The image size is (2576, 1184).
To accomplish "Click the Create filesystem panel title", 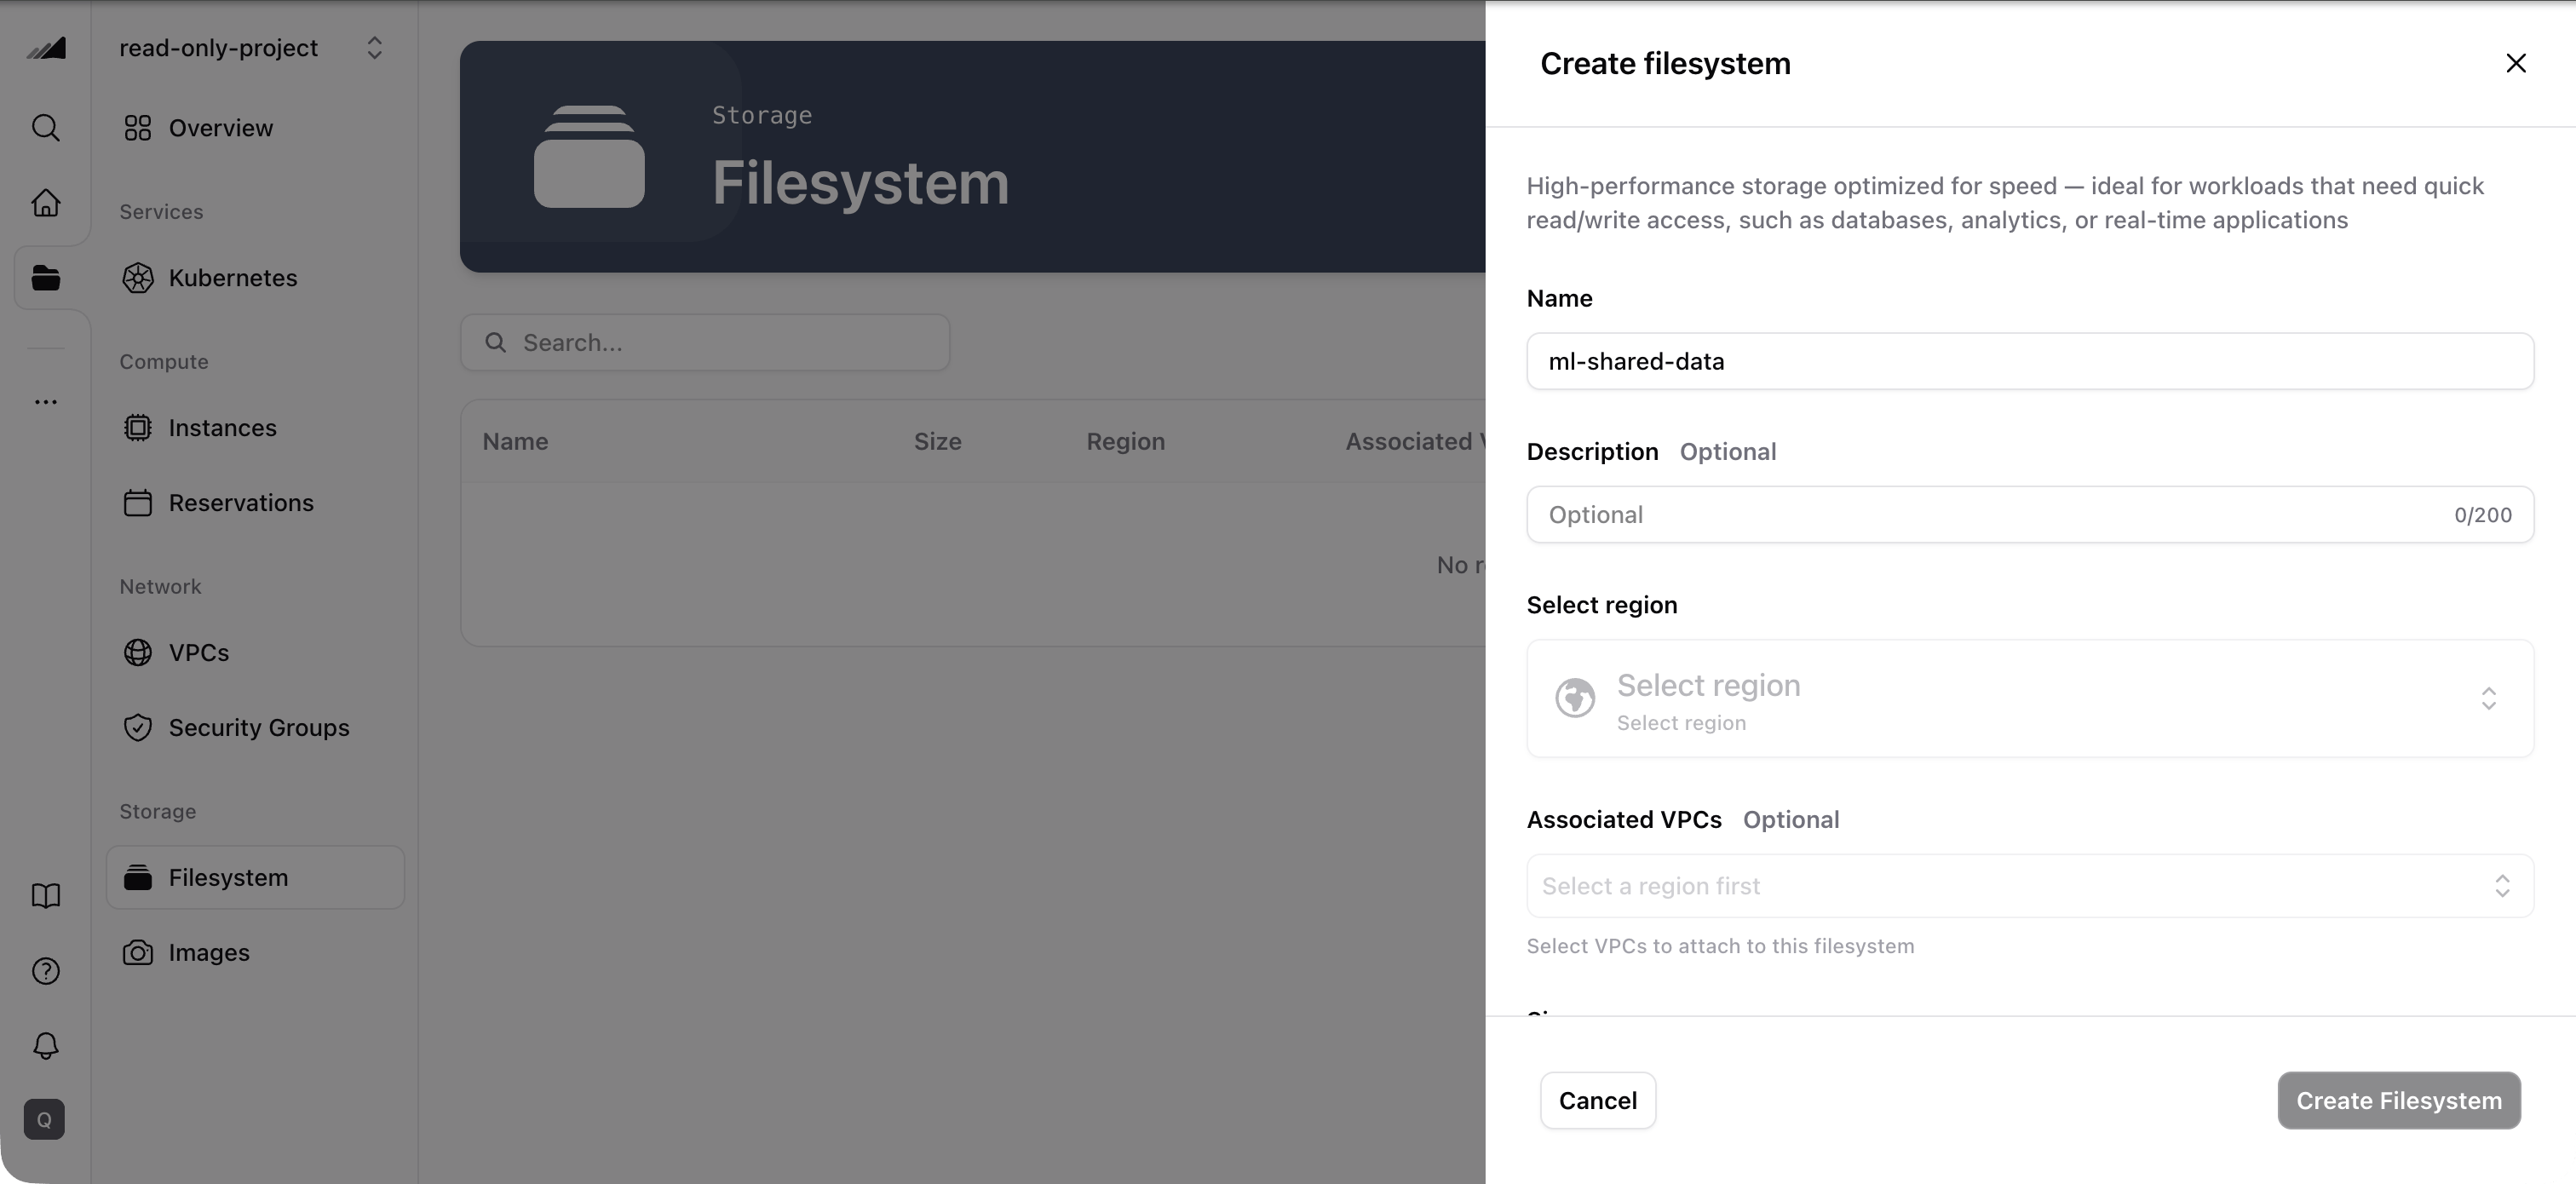I will 1665,63.
